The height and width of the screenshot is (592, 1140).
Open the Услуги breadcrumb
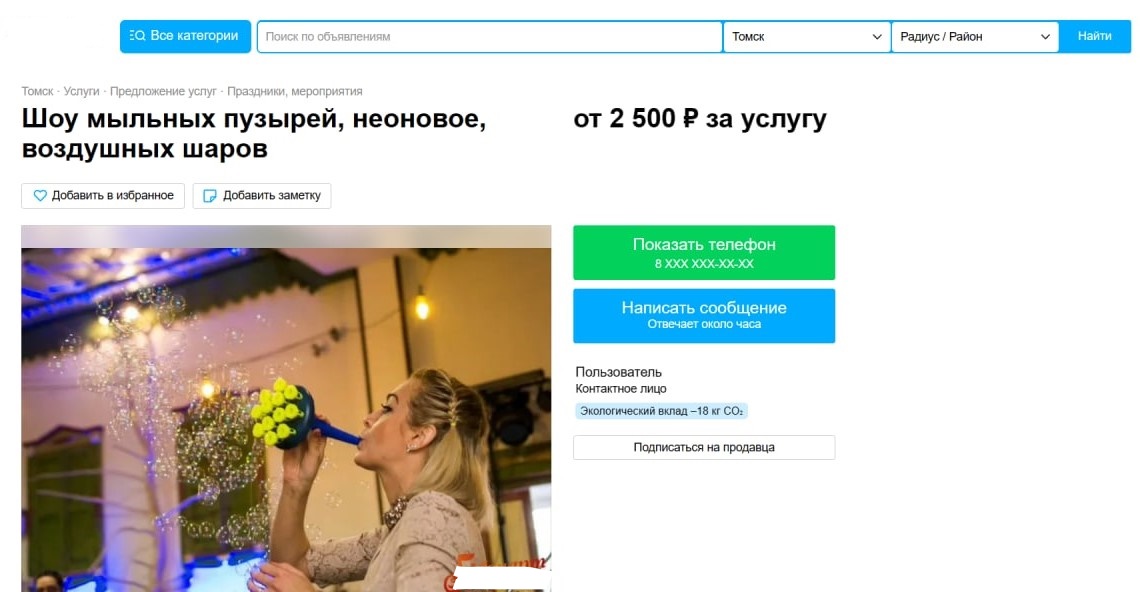coord(81,92)
